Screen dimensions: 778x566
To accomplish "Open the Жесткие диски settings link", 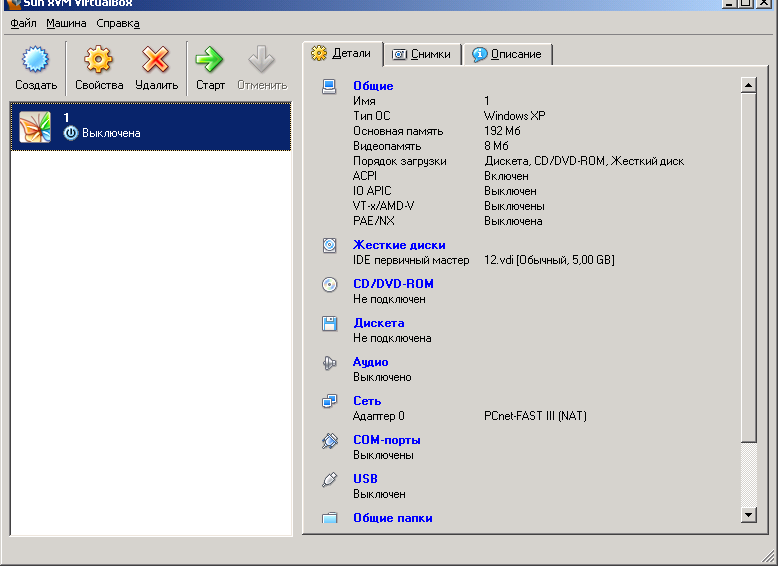I will point(399,245).
